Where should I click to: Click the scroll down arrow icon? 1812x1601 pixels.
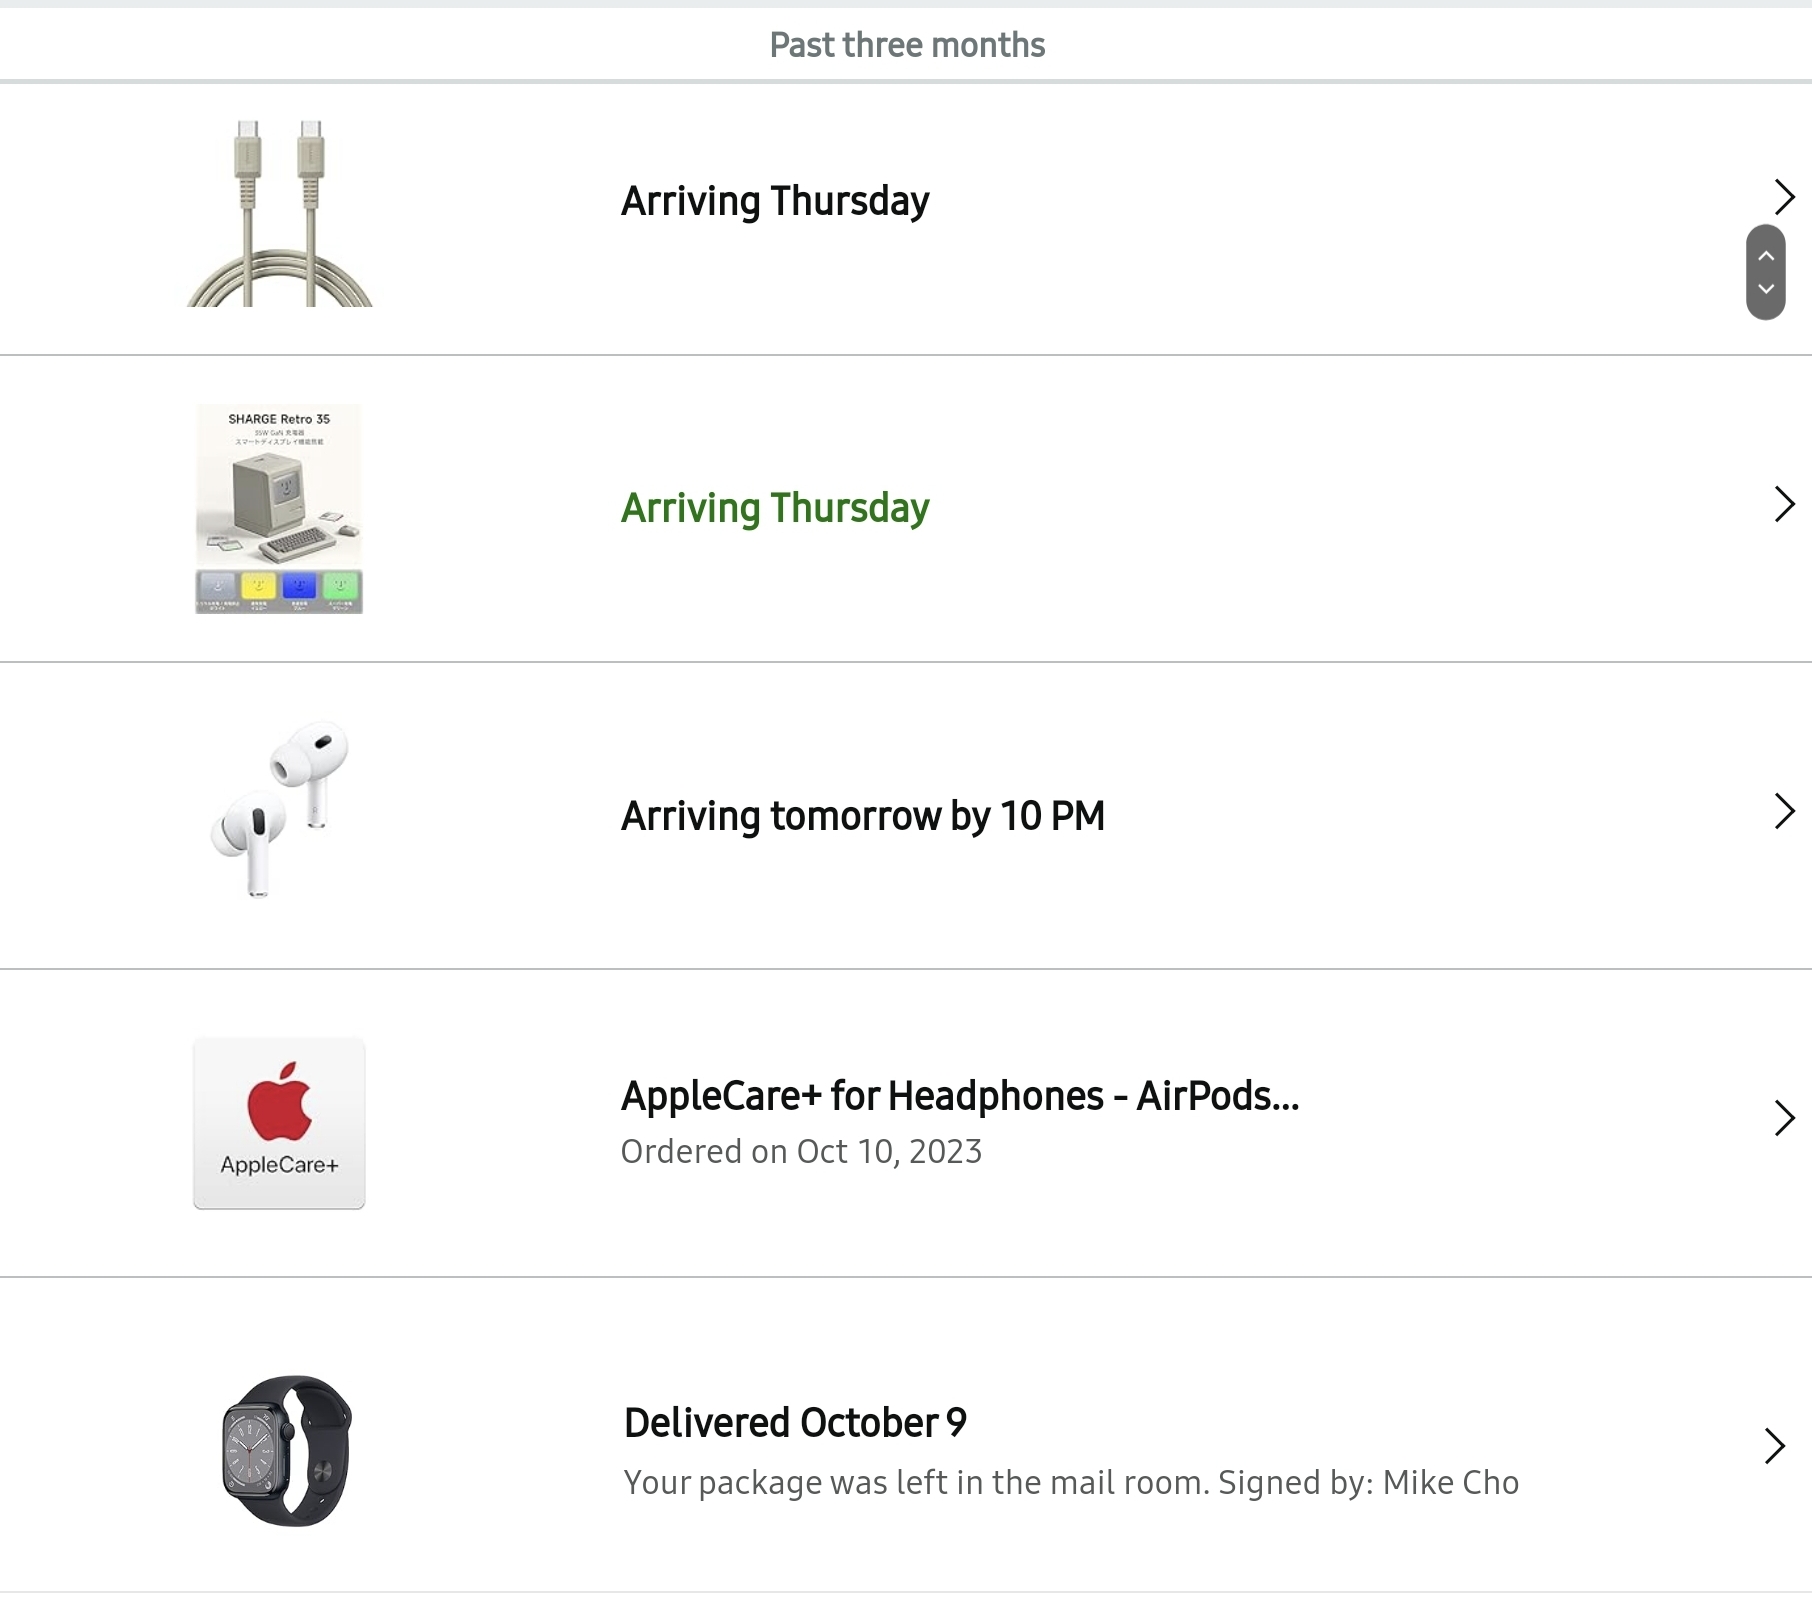(1766, 289)
